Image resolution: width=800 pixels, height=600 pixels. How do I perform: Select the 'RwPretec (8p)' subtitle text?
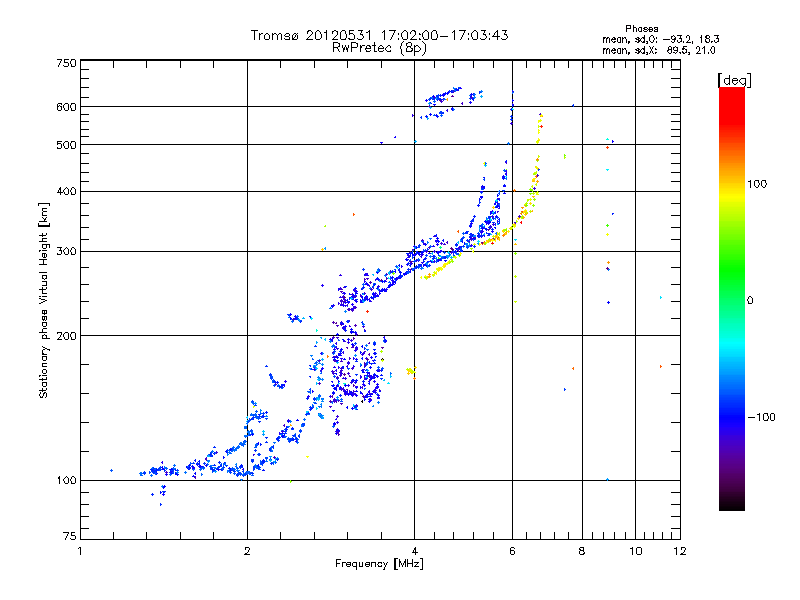tap(379, 48)
